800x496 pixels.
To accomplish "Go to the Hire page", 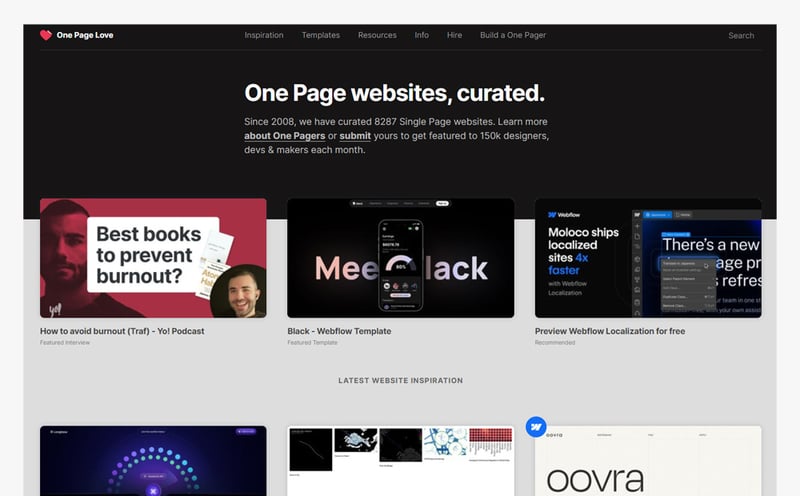I will click(x=454, y=35).
